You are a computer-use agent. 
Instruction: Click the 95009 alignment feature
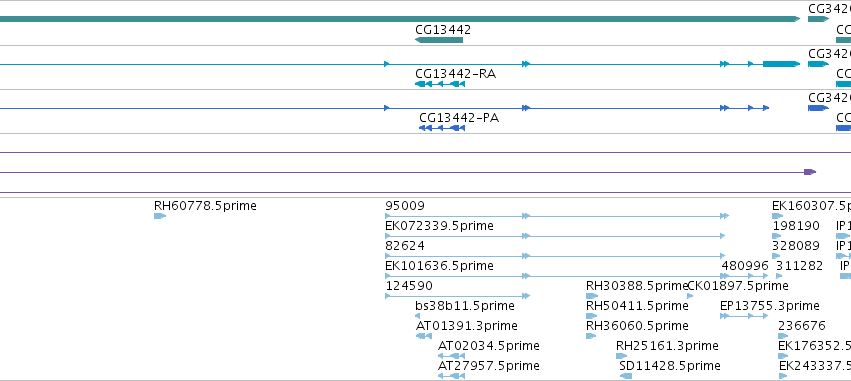coord(557,216)
